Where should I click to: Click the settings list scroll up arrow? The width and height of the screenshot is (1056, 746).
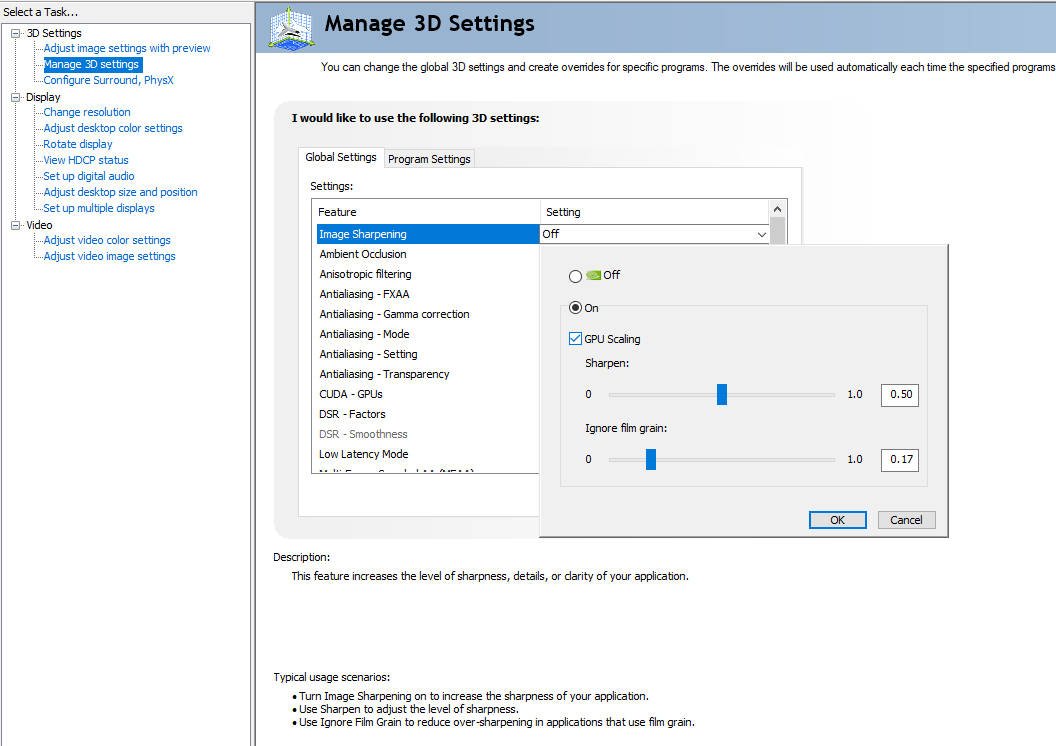[x=777, y=209]
